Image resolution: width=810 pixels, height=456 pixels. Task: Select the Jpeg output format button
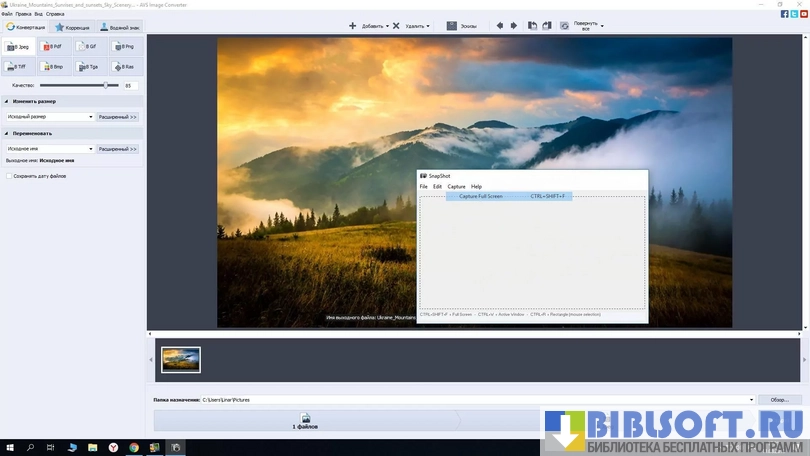click(x=20, y=47)
